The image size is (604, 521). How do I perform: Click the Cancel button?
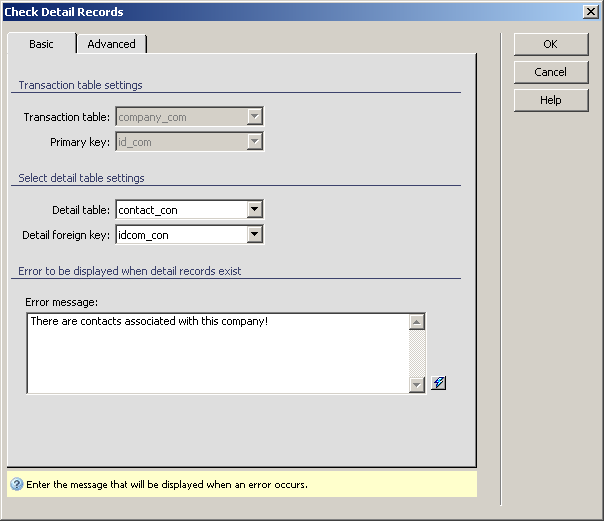point(550,72)
